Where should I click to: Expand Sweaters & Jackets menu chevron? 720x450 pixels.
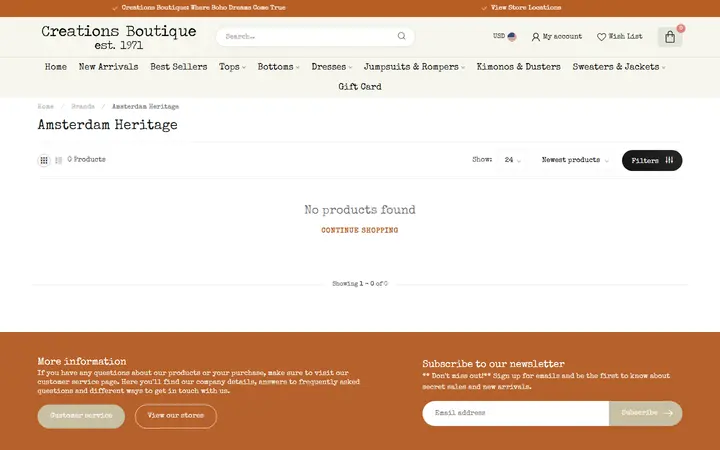click(x=664, y=68)
